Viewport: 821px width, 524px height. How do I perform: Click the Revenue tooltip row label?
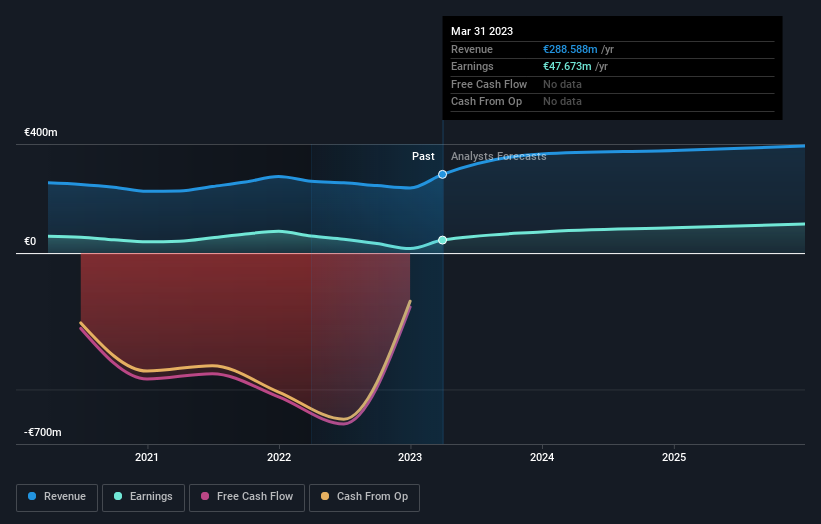[472, 49]
